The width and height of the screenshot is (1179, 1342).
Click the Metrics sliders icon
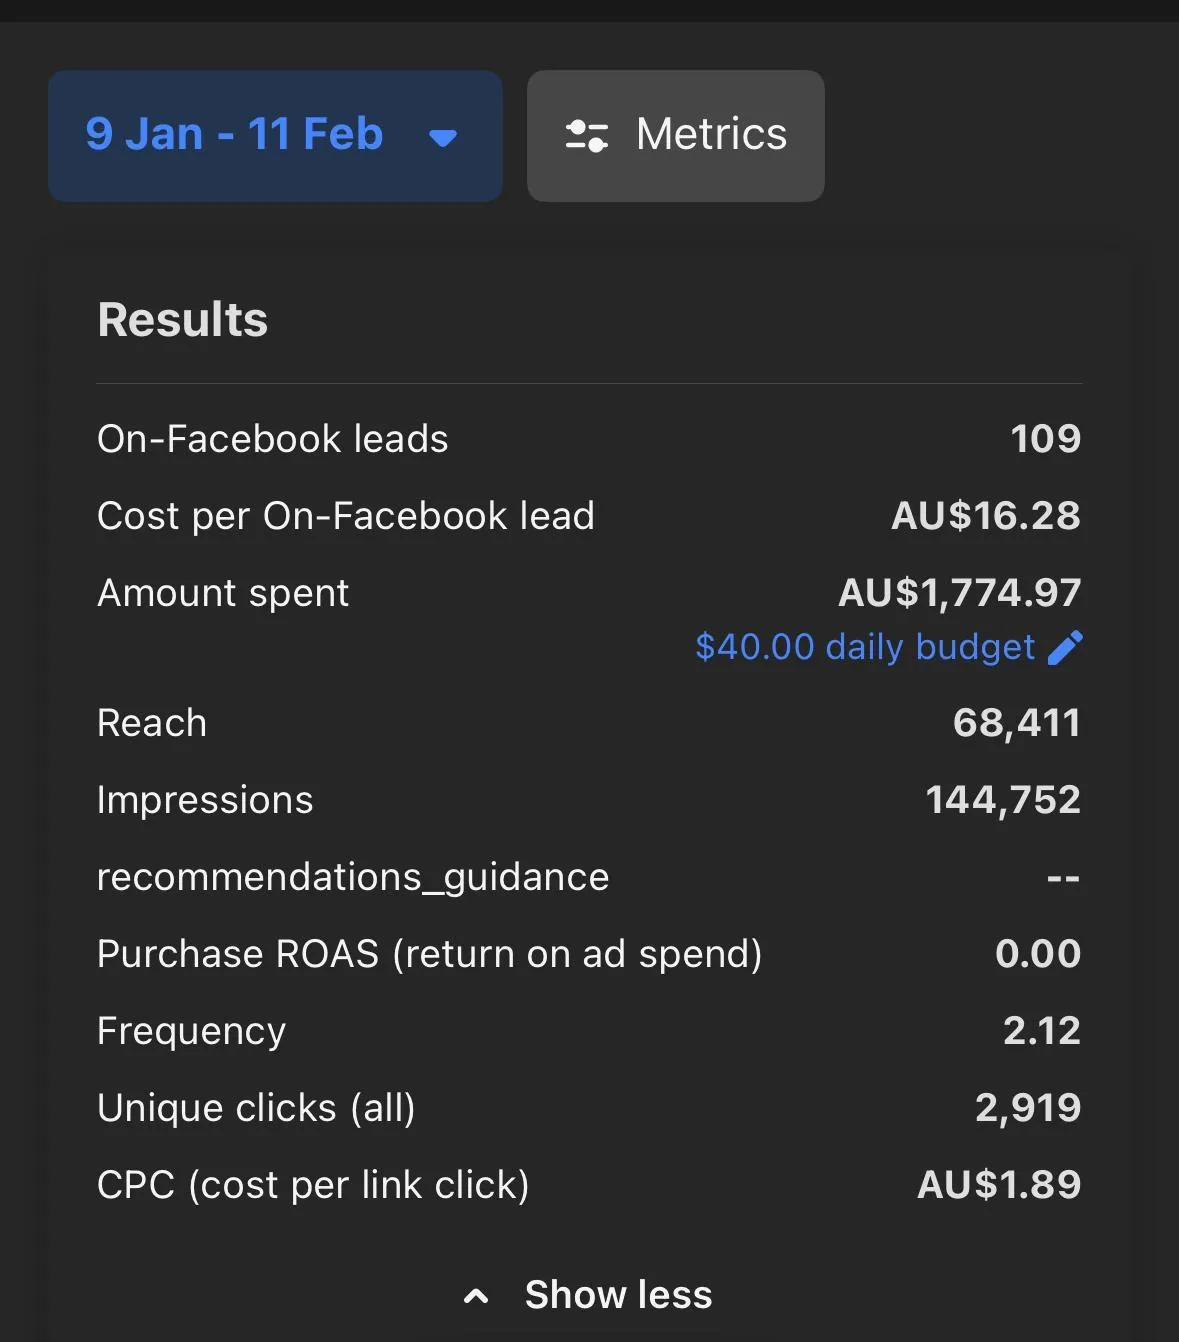click(587, 135)
